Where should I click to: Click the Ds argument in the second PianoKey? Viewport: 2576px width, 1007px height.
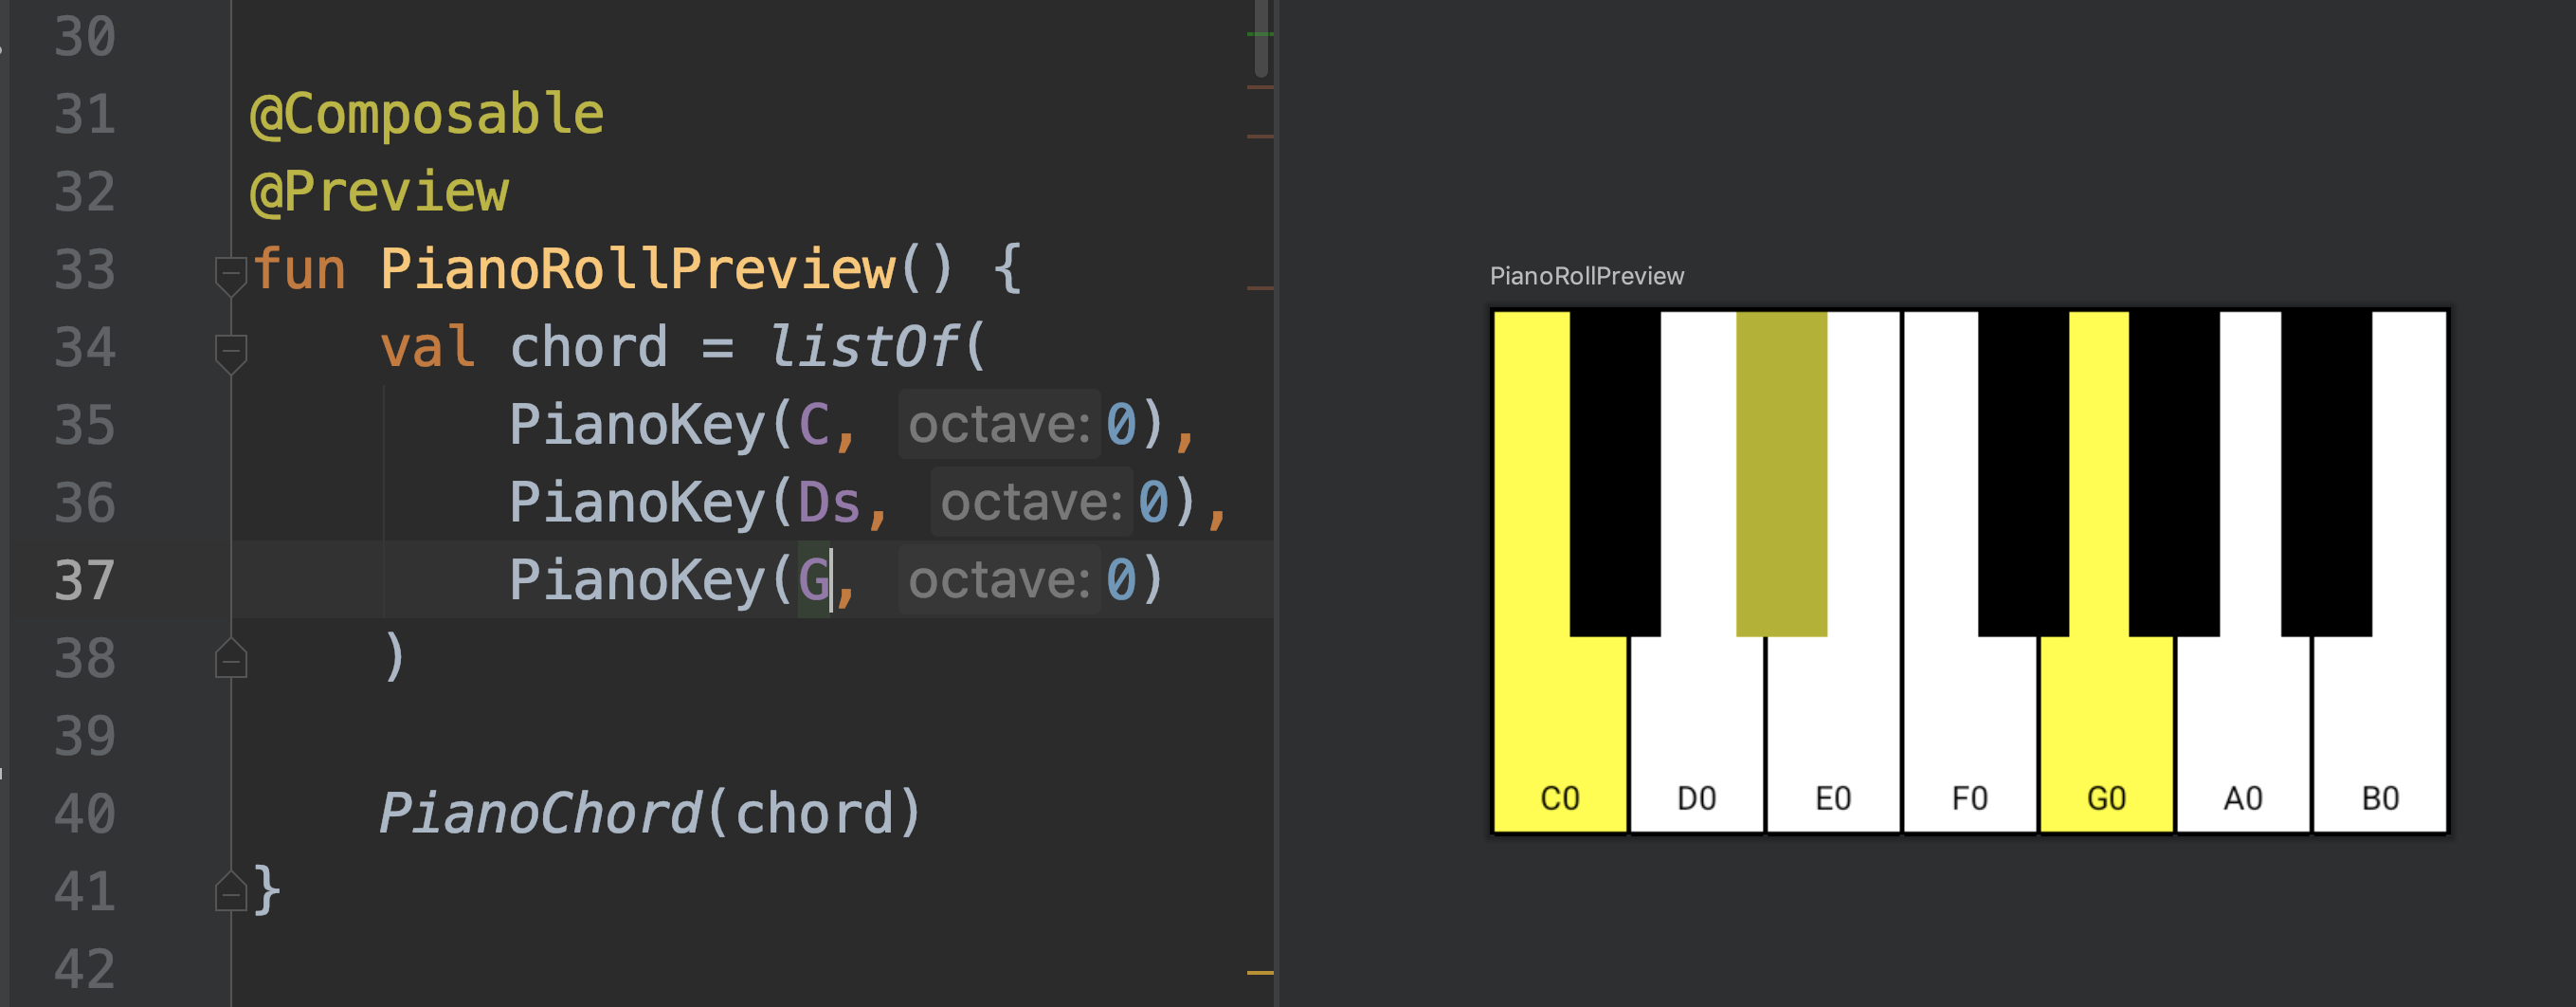[x=830, y=502]
